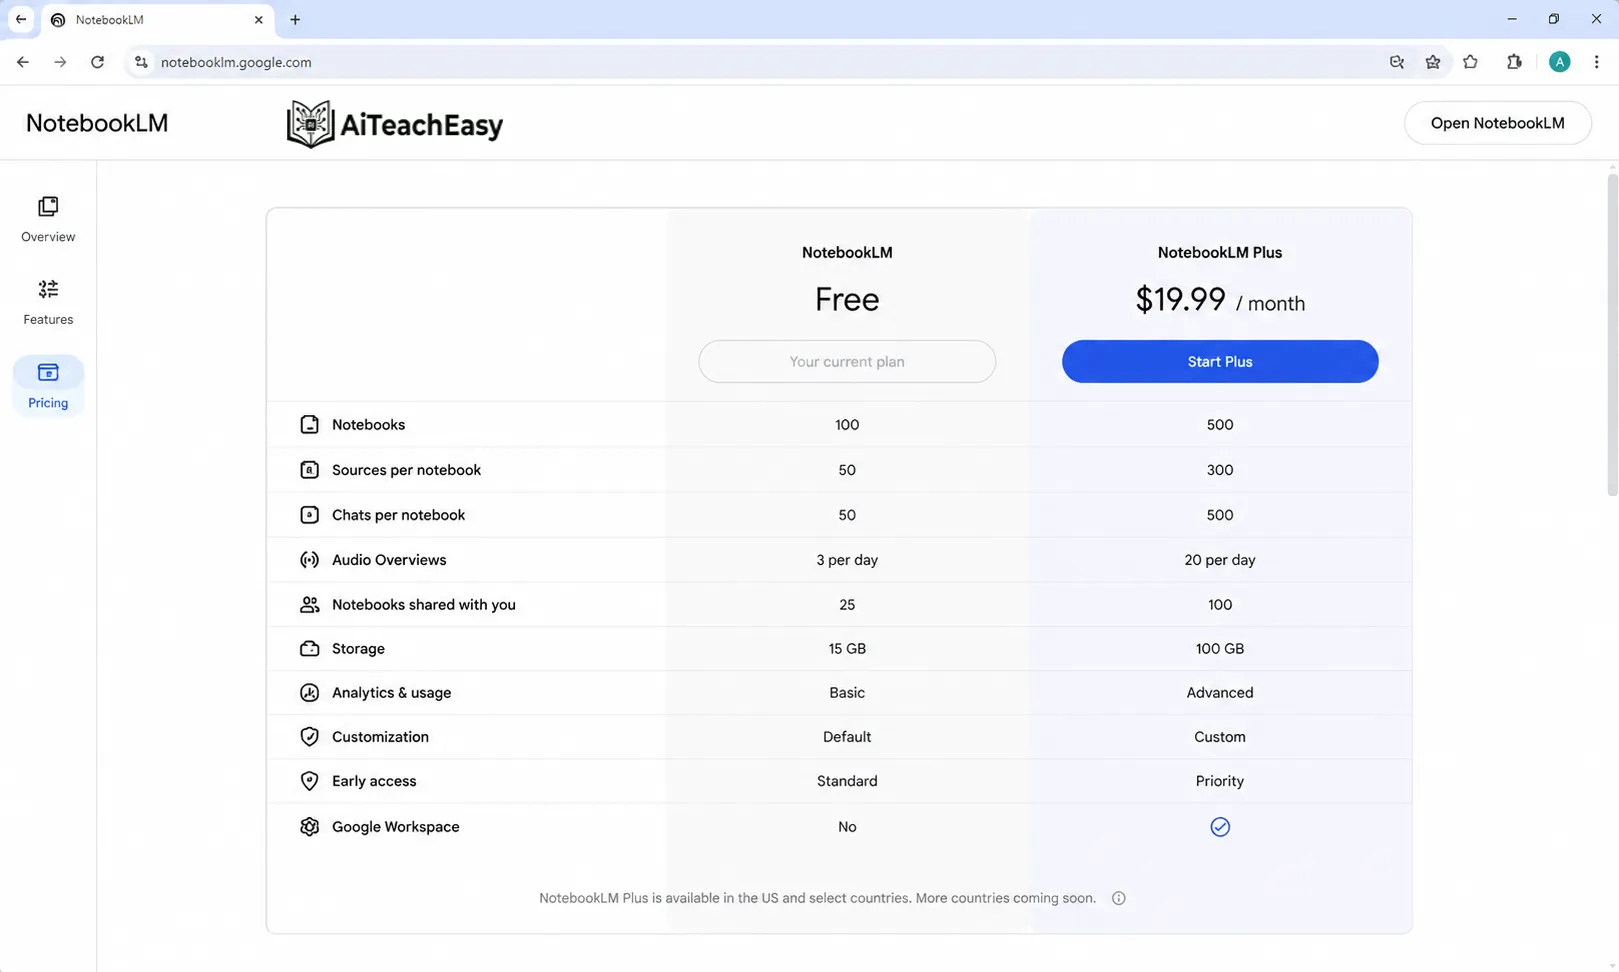Screen dimensions: 1619x972
Task: Click the Audio Overviews label
Action: click(389, 560)
